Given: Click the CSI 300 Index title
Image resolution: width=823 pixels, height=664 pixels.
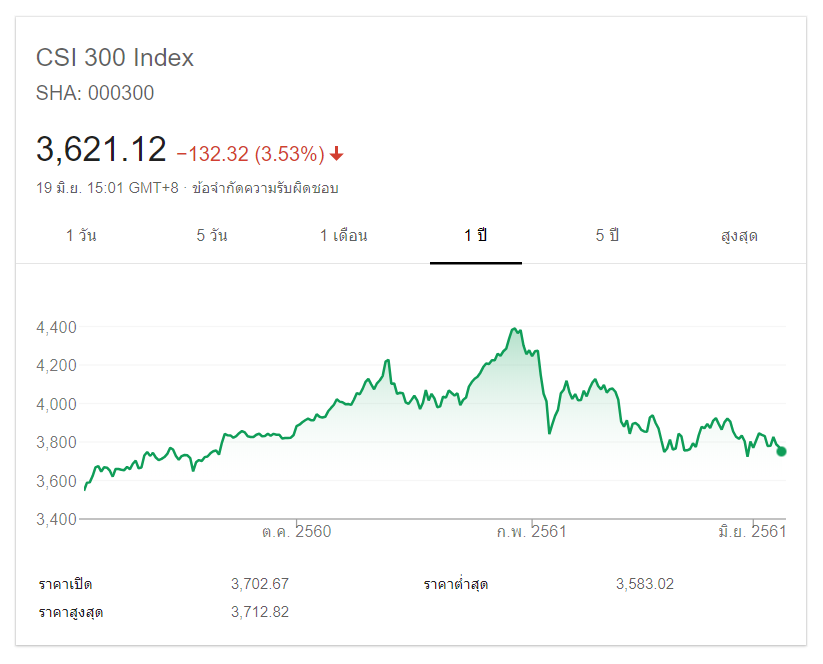Looking at the screenshot, I should [x=115, y=58].
